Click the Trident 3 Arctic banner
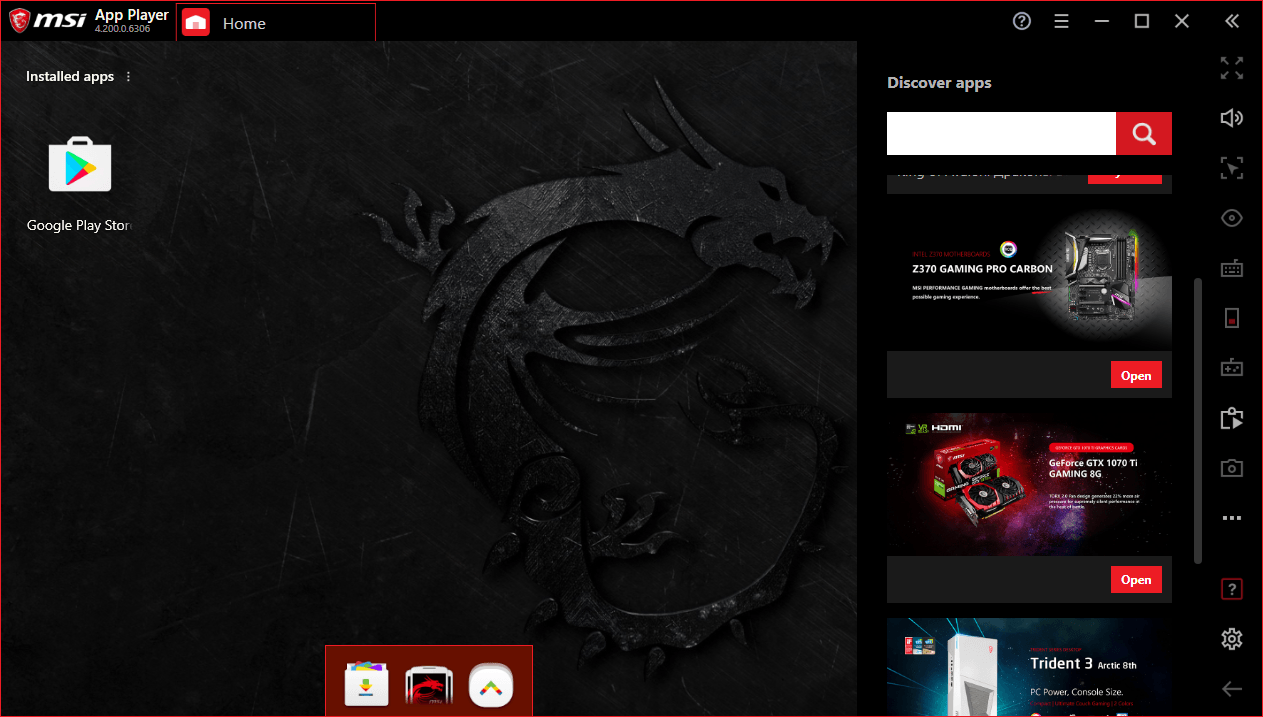 coord(1029,667)
